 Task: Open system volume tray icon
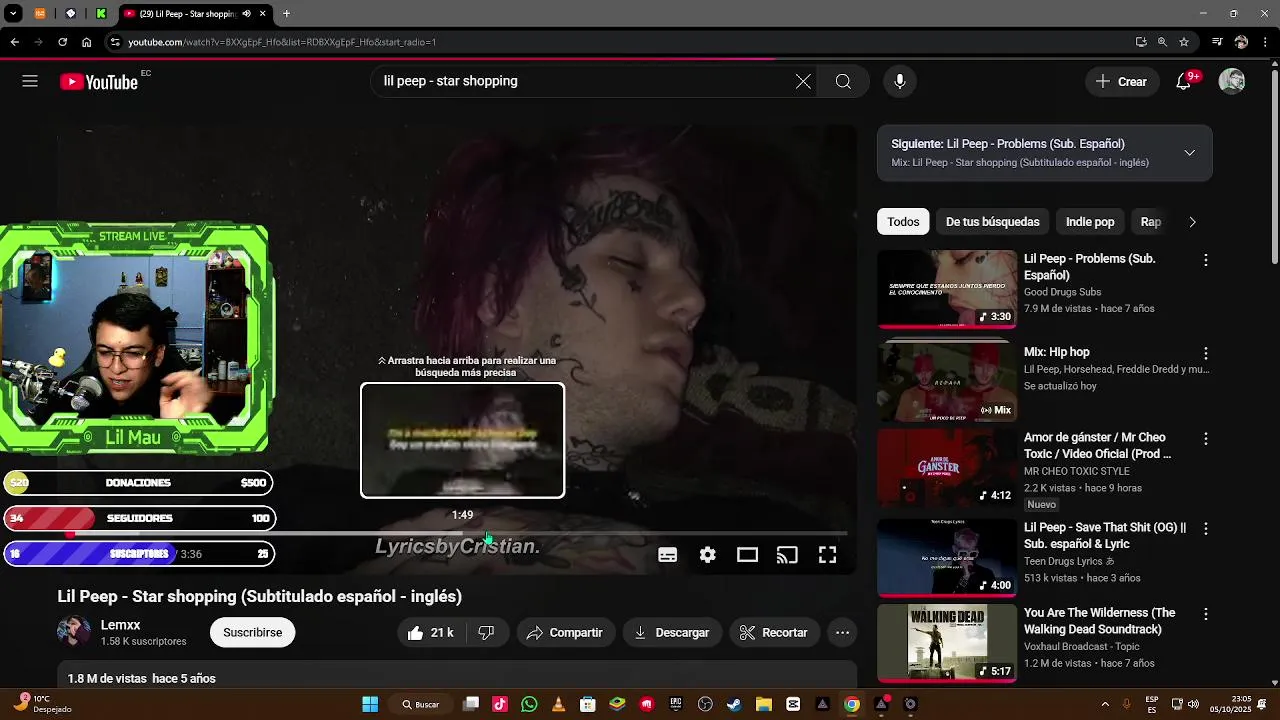click(1195, 704)
